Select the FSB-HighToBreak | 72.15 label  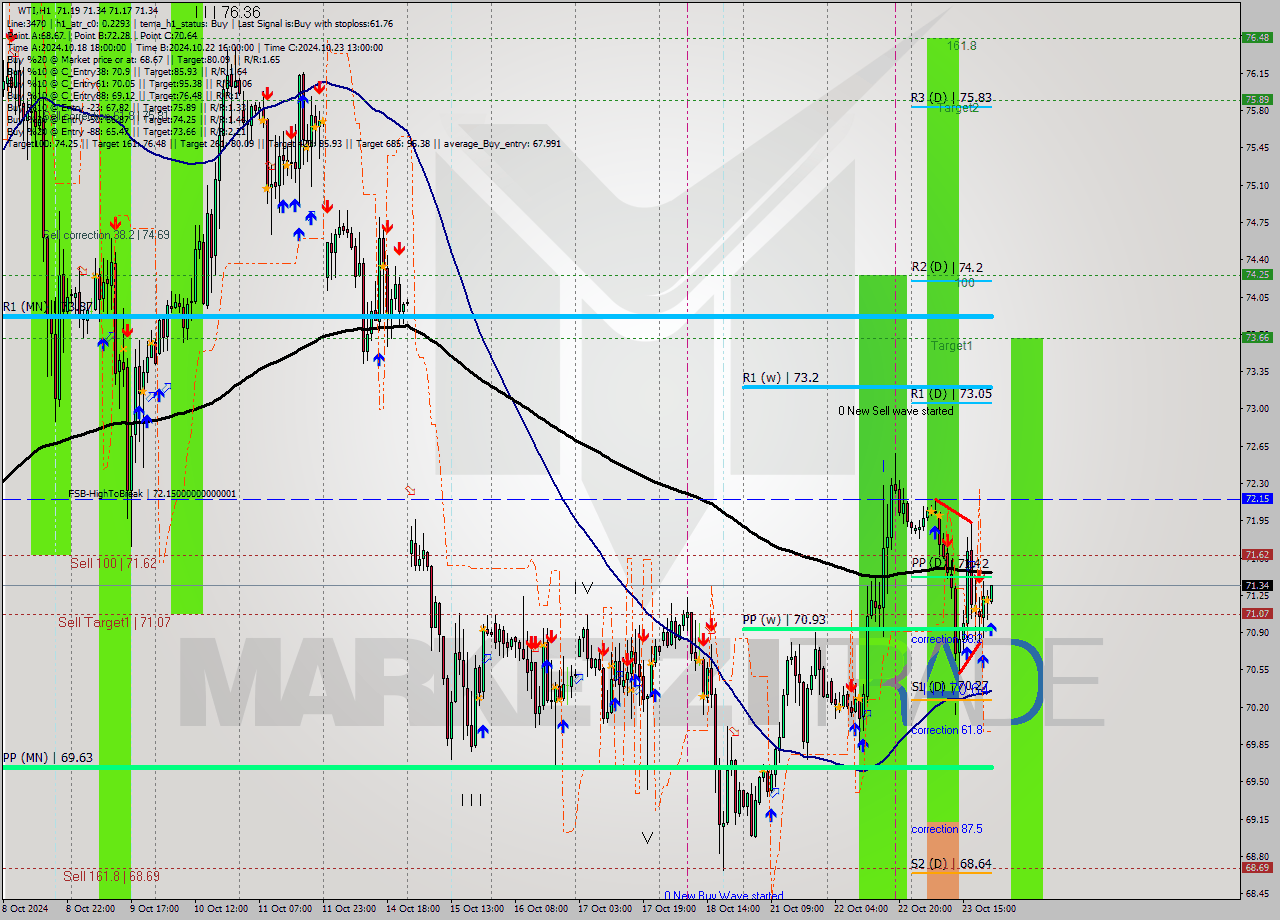152,494
